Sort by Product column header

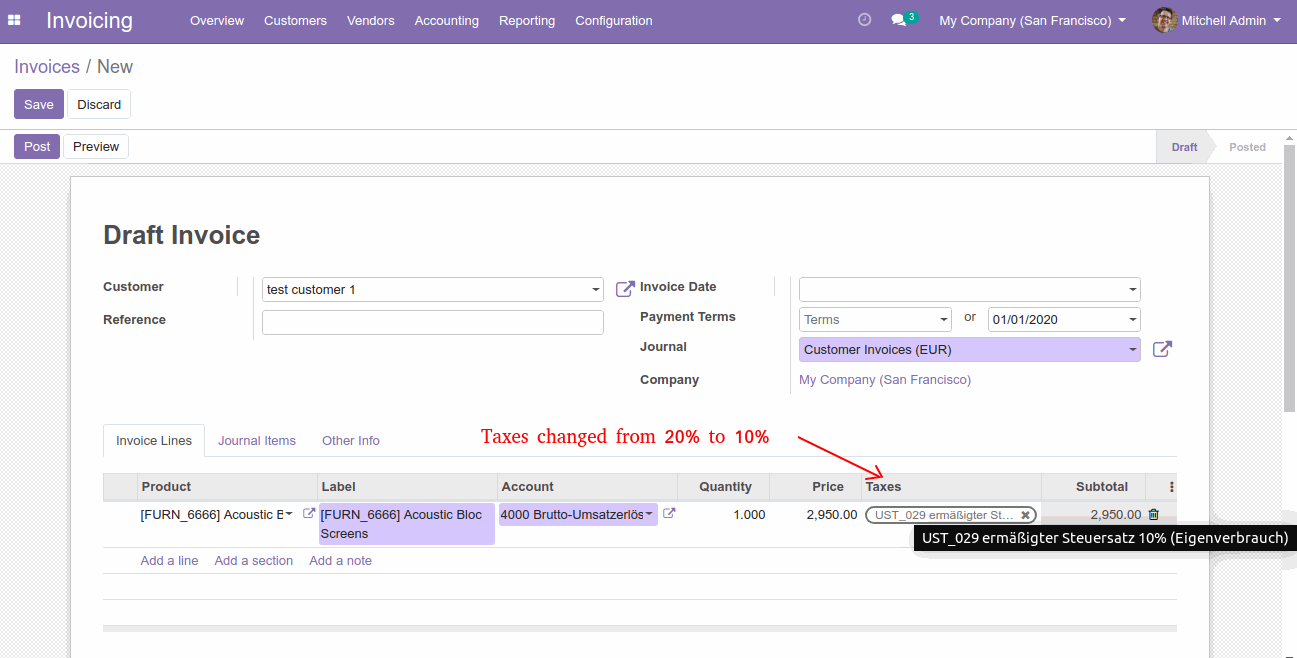tap(227, 487)
